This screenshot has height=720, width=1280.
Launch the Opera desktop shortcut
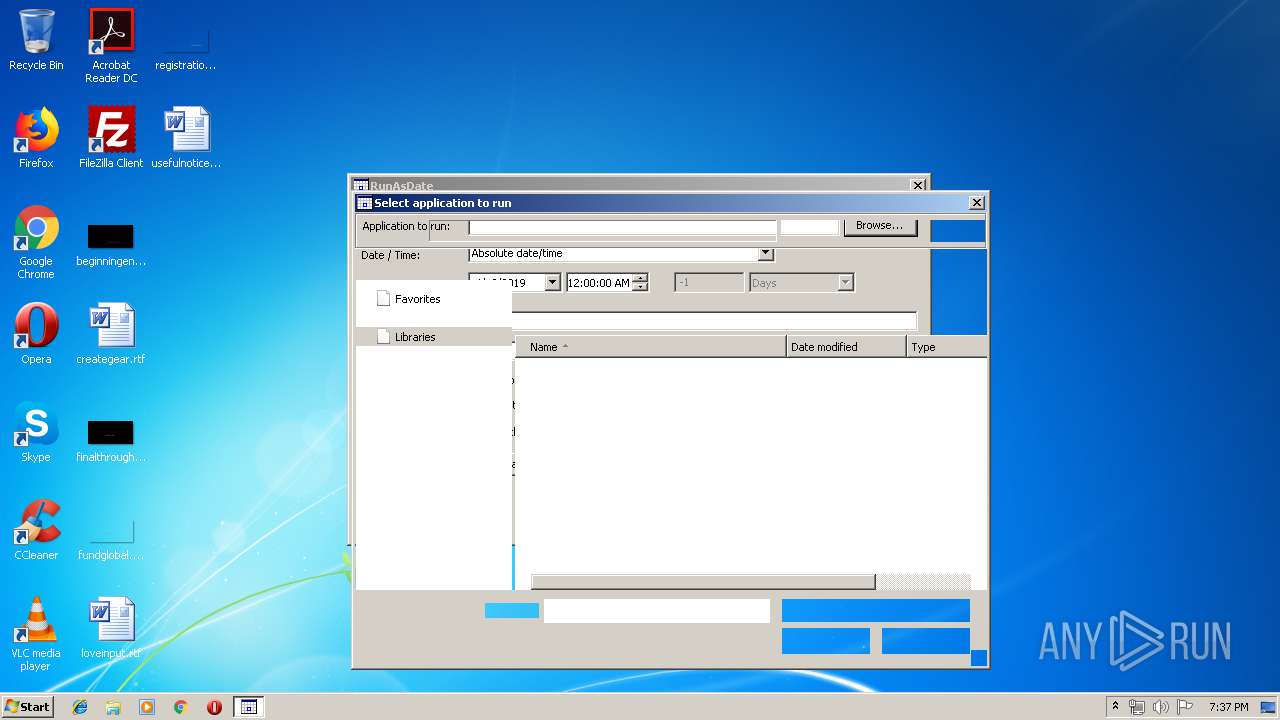pyautogui.click(x=36, y=334)
